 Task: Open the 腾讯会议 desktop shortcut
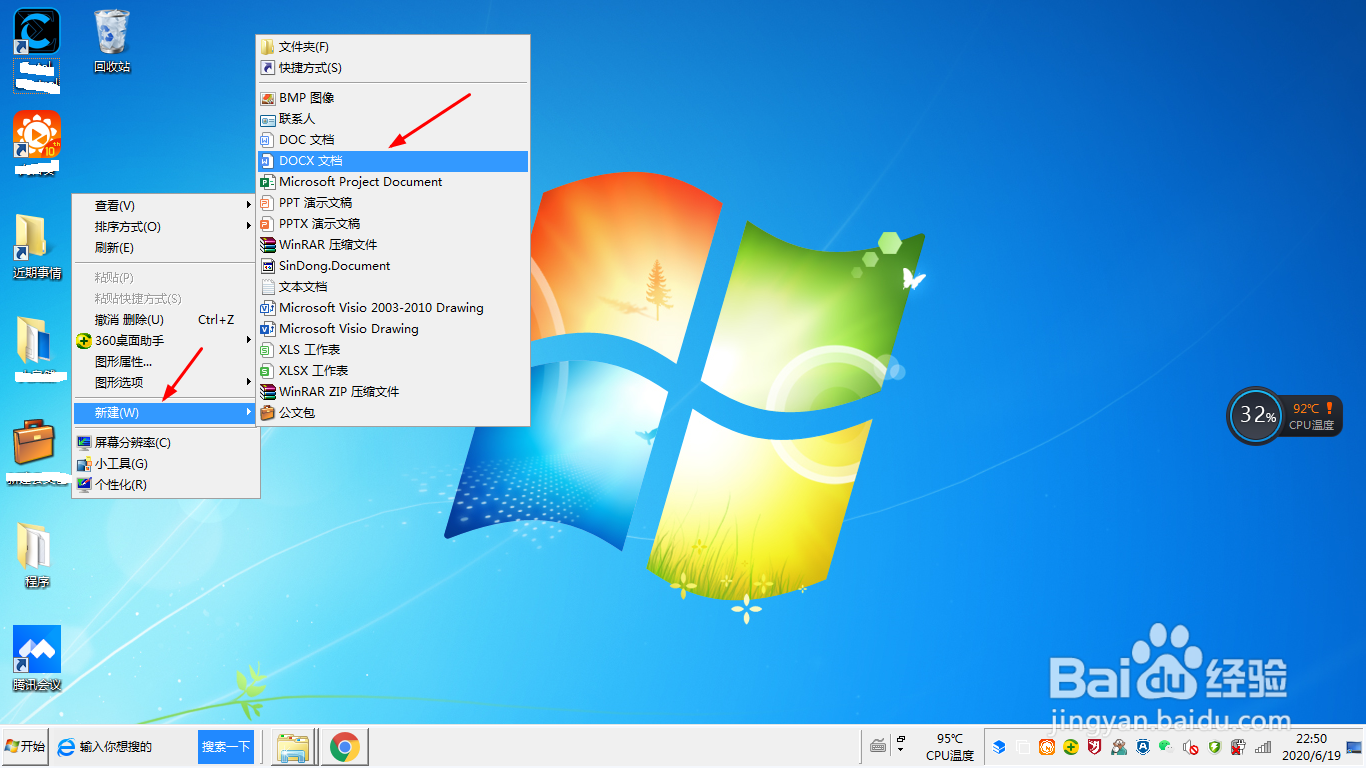(37, 657)
